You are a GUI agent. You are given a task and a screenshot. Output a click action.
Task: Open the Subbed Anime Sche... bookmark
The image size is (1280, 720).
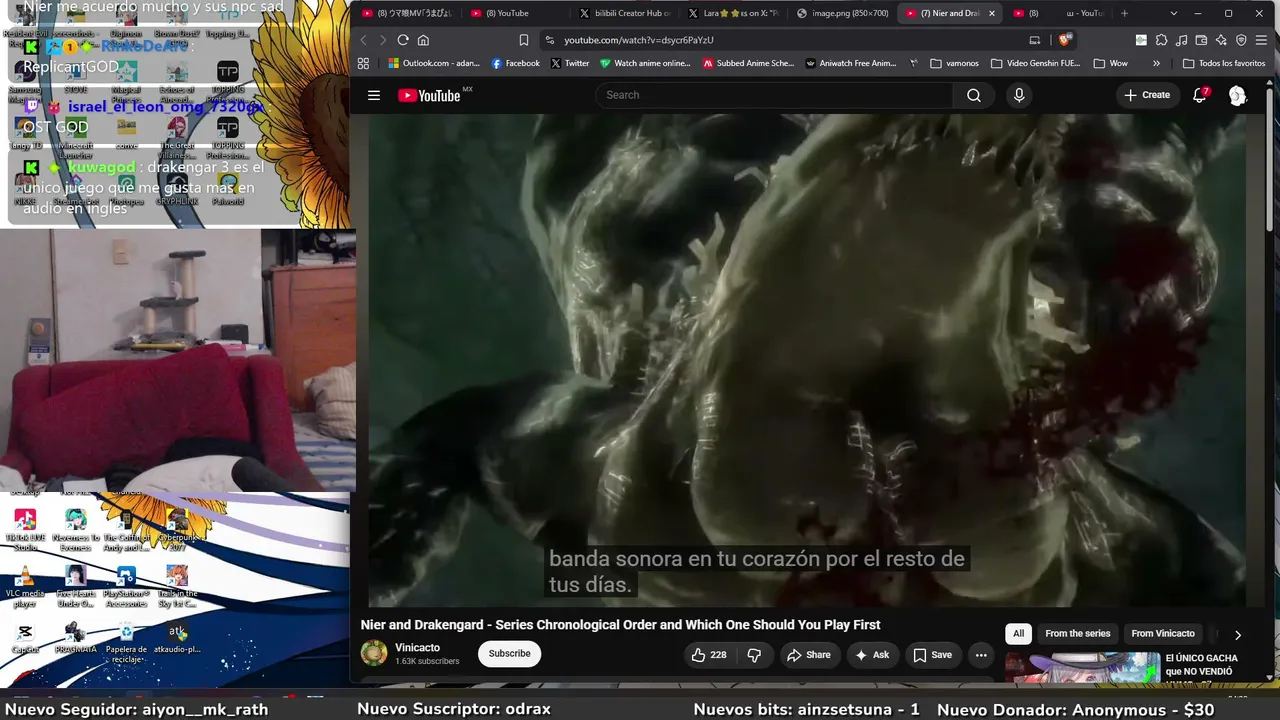749,63
